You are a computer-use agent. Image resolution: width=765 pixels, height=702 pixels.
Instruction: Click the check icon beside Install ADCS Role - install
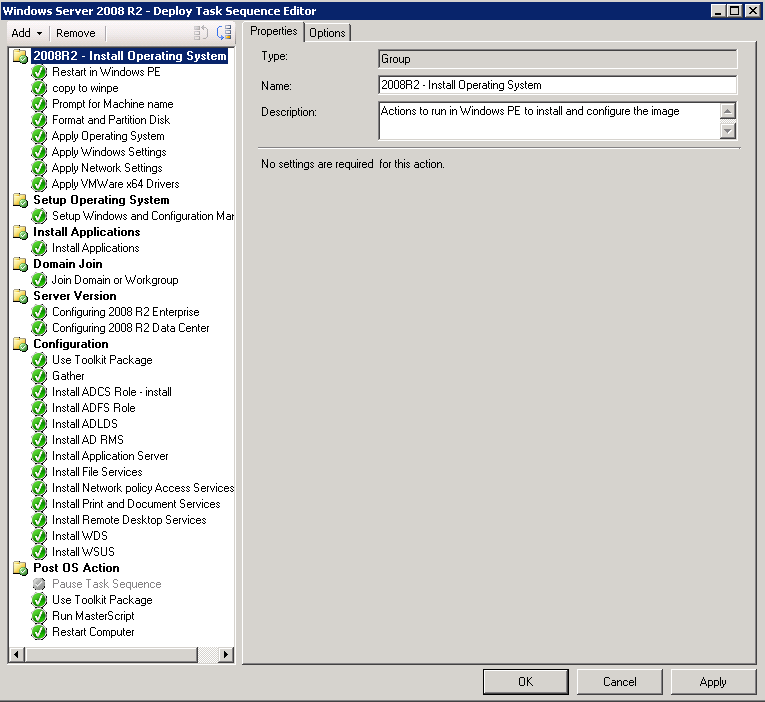[x=39, y=392]
